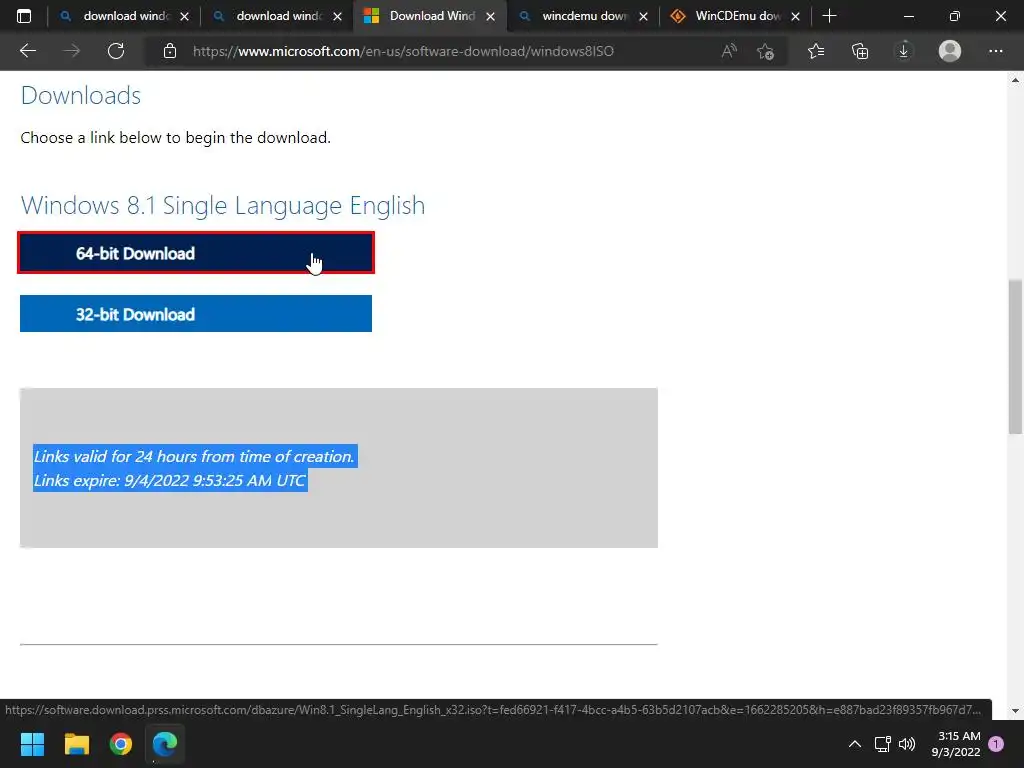The image size is (1024, 768).
Task: Click the page vertical scrollbar thumb
Action: (1015, 357)
